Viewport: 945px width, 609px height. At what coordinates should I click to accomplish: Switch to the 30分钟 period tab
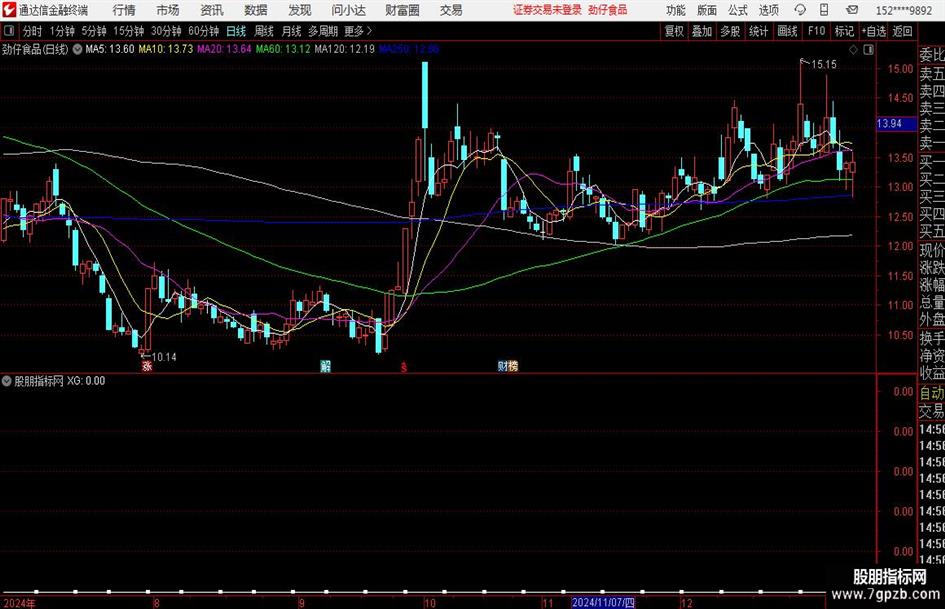166,31
